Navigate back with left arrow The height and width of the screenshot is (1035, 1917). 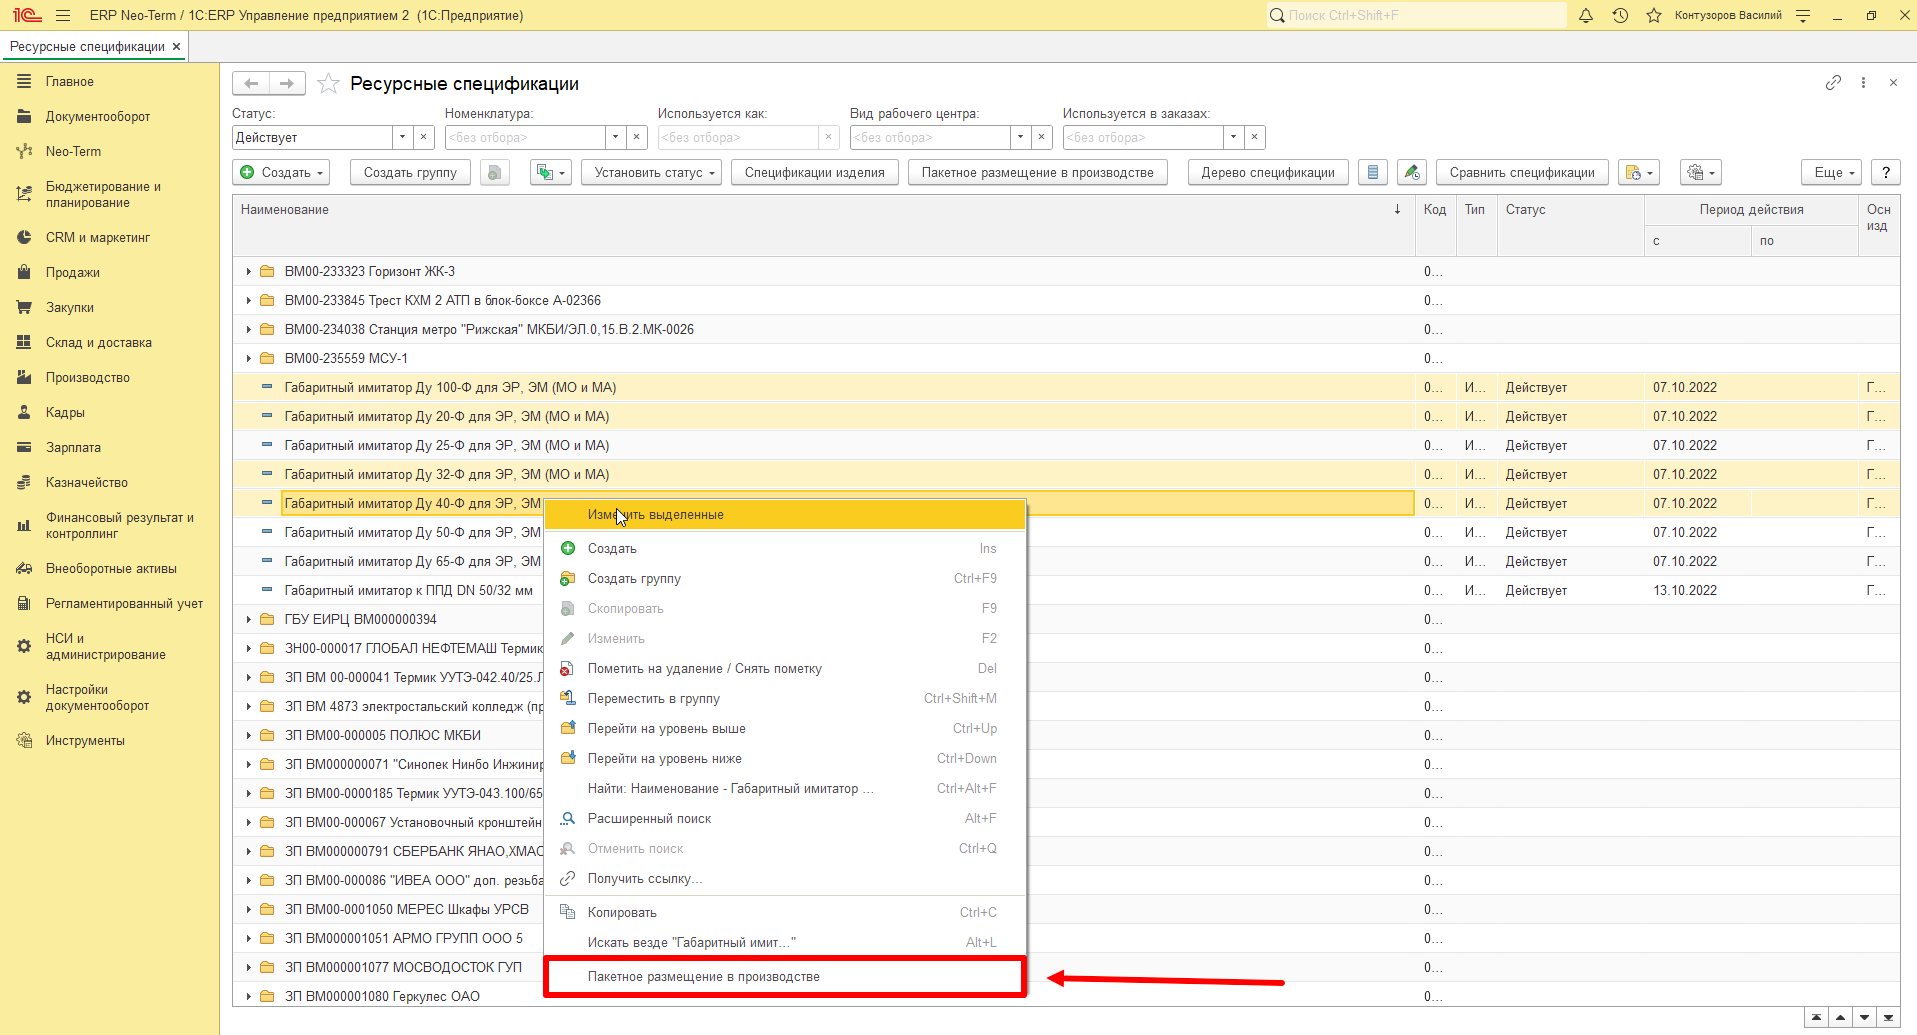pos(251,84)
